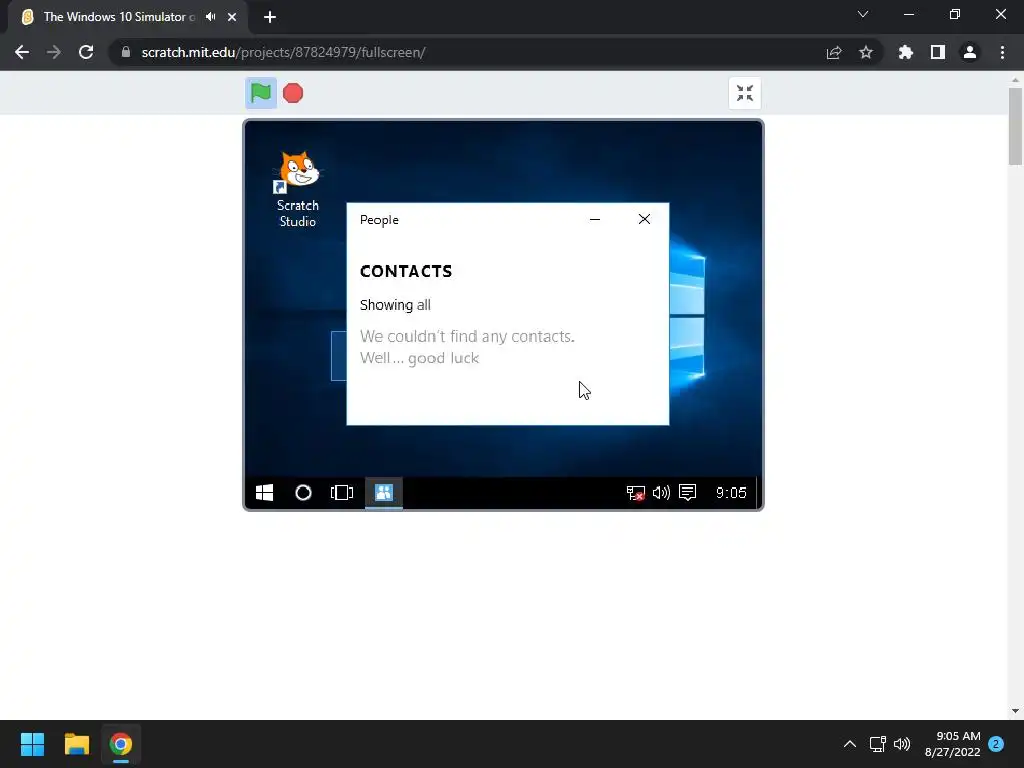1024x768 pixels.
Task: Select the People app in simulated taskbar
Action: pyautogui.click(x=383, y=492)
